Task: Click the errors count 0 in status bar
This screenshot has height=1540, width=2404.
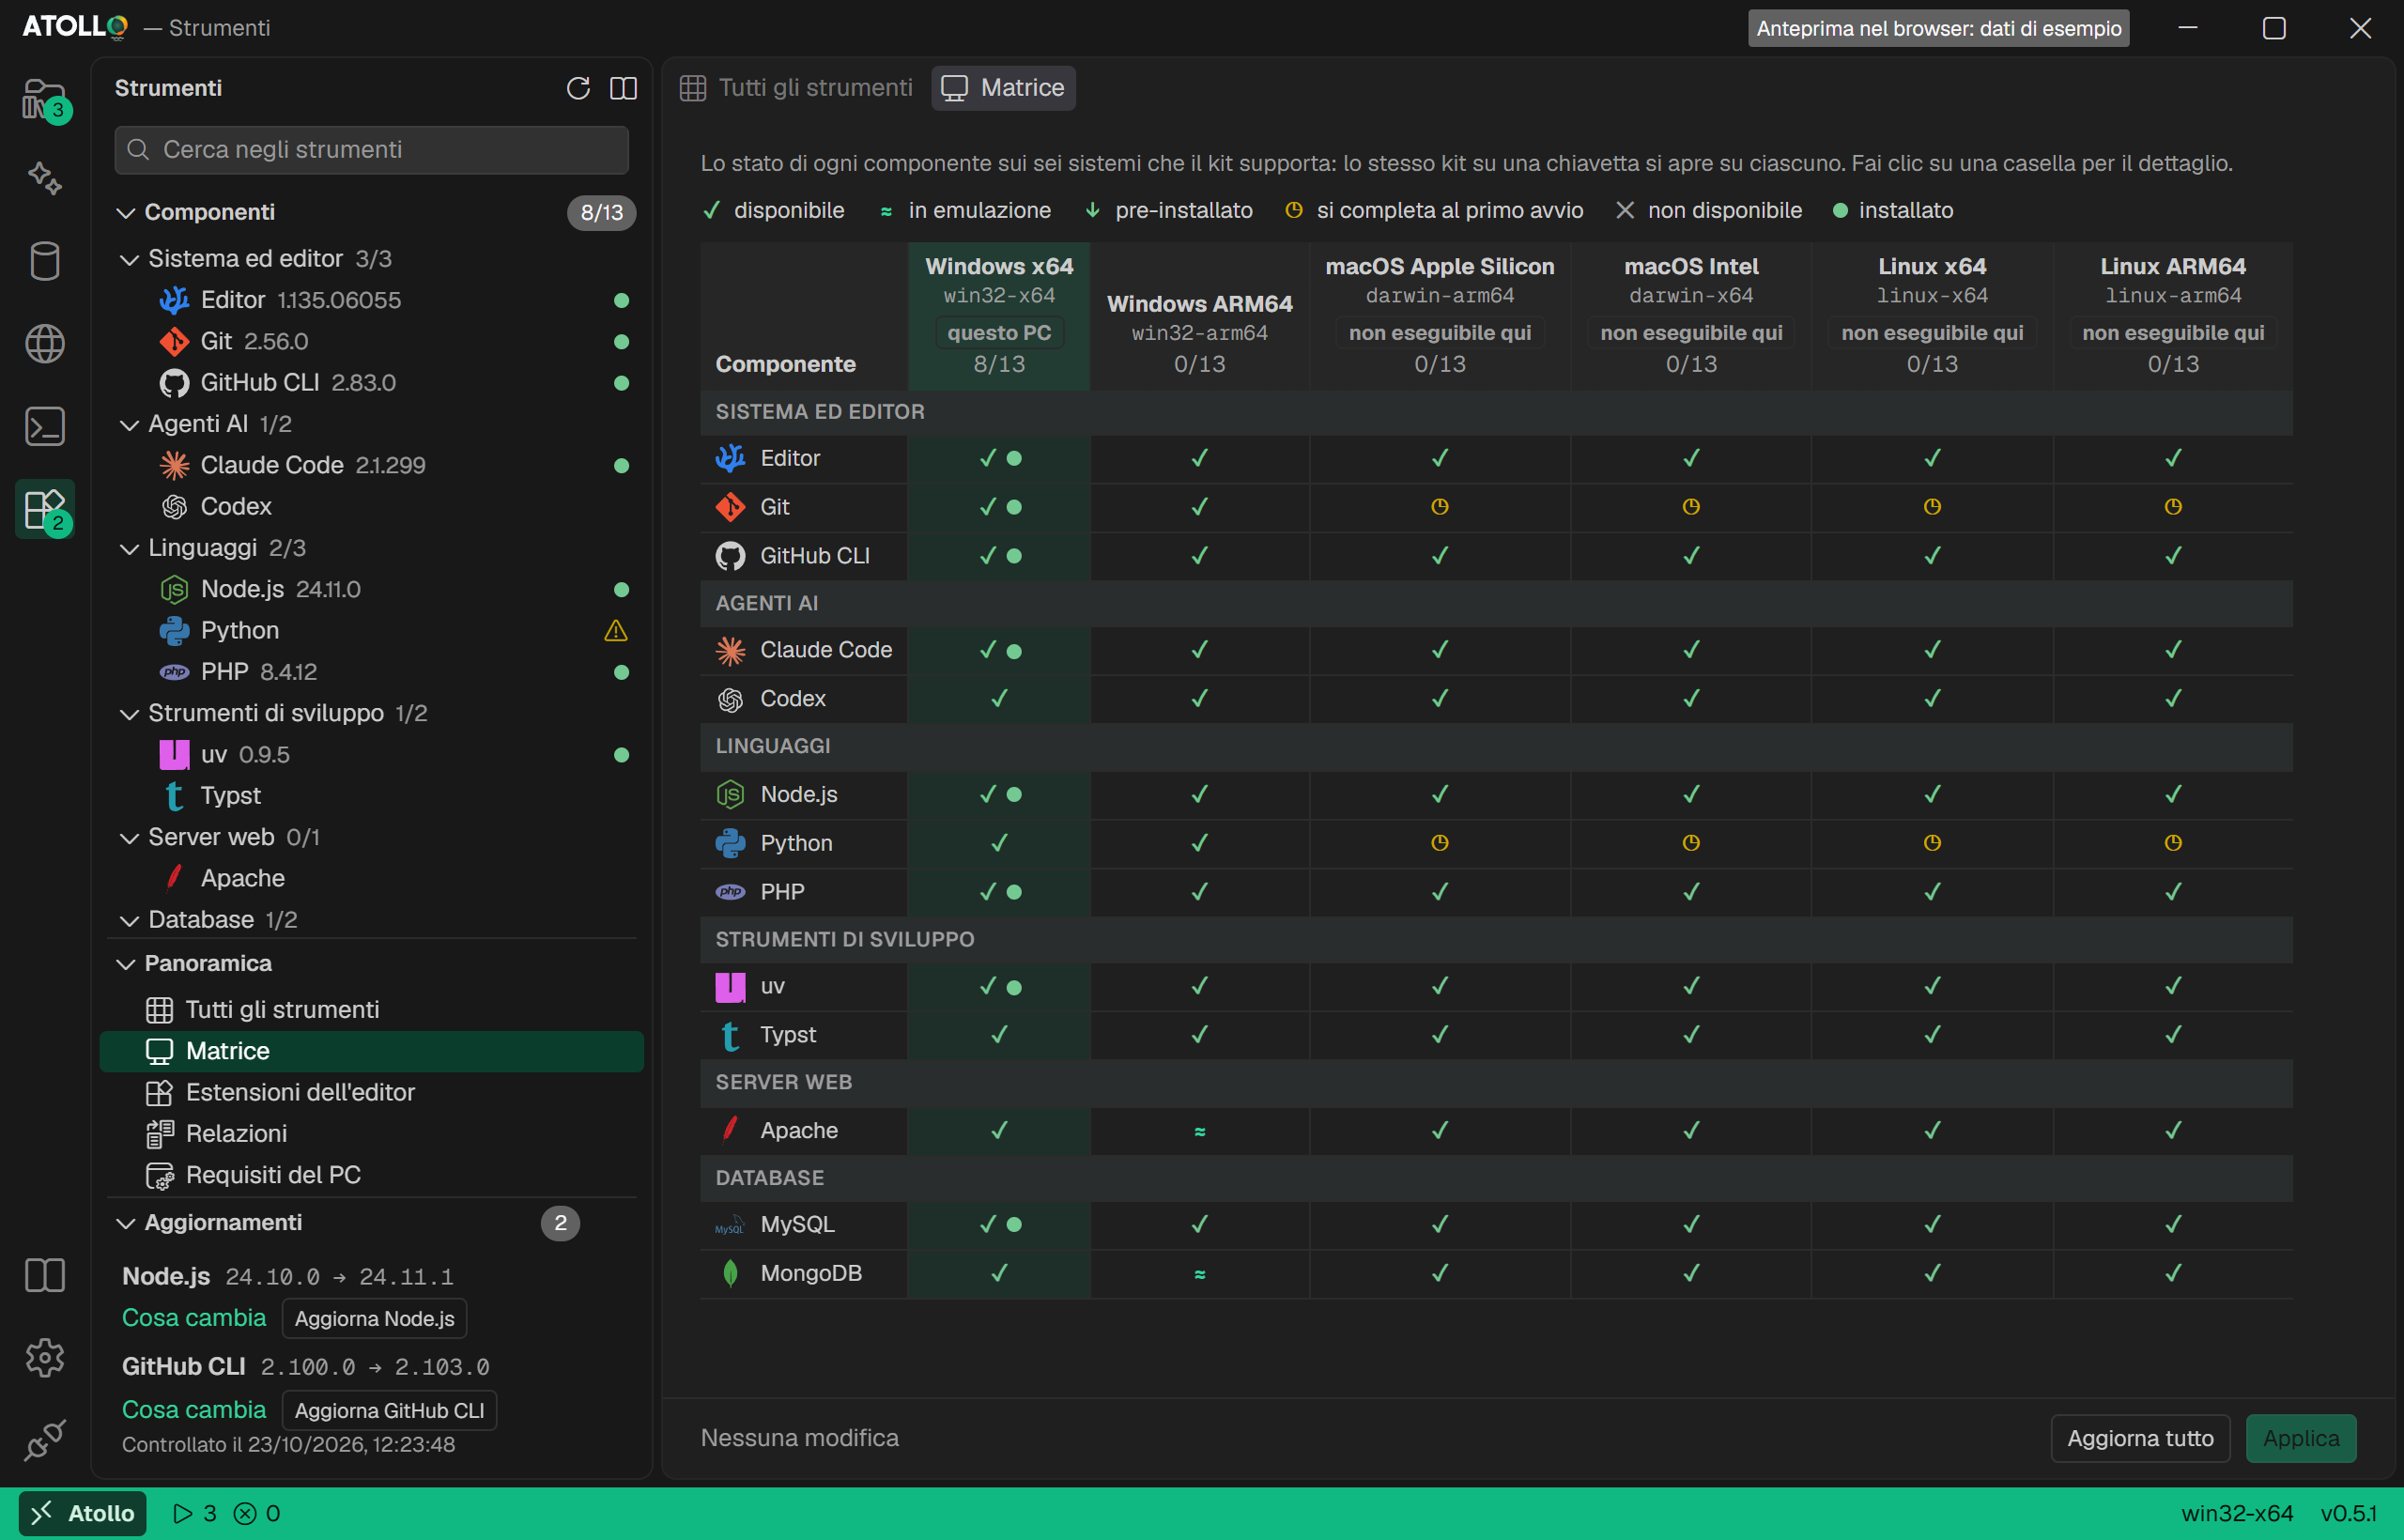Action: coord(257,1513)
